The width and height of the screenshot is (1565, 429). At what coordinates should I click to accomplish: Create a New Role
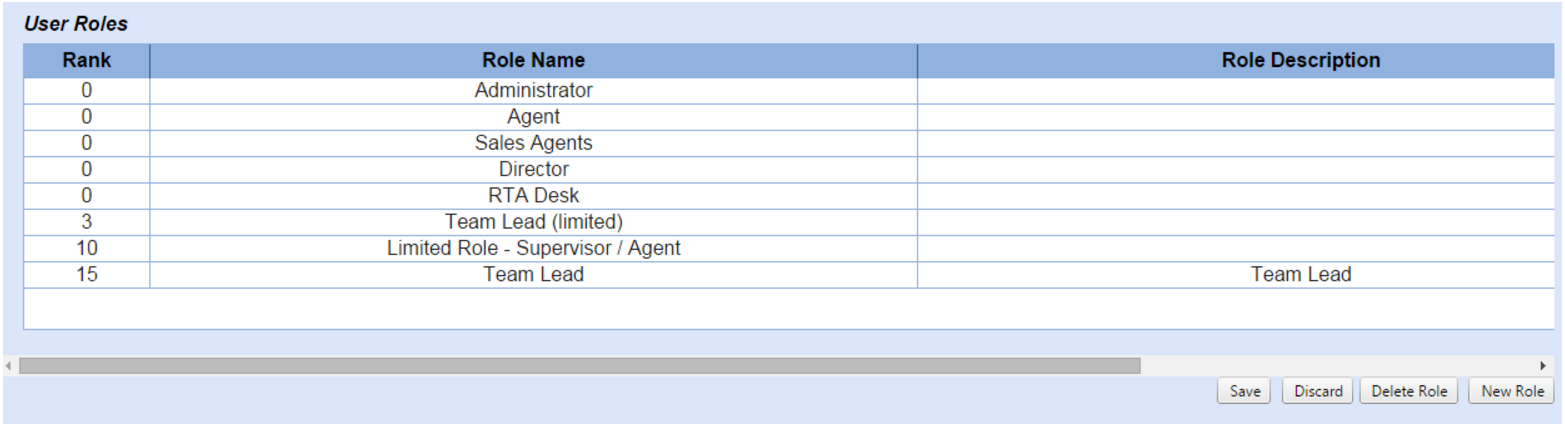(x=1512, y=391)
